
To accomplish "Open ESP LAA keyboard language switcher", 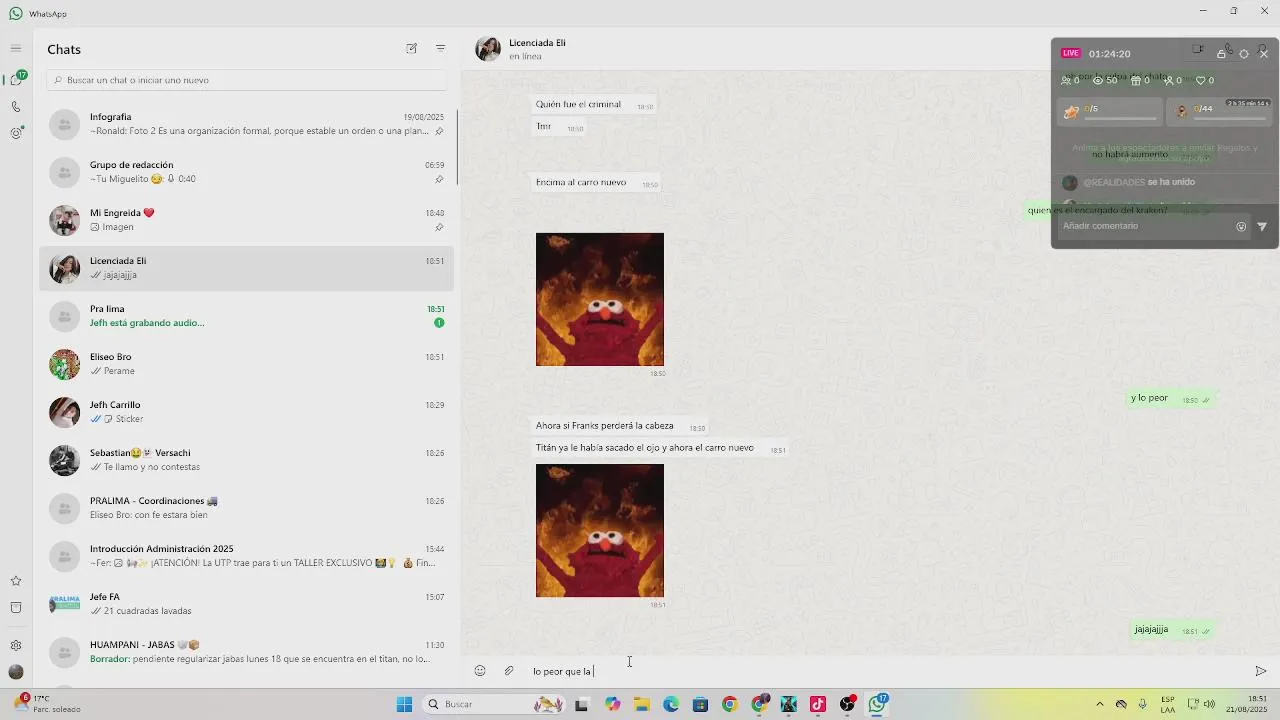I will point(1168,704).
